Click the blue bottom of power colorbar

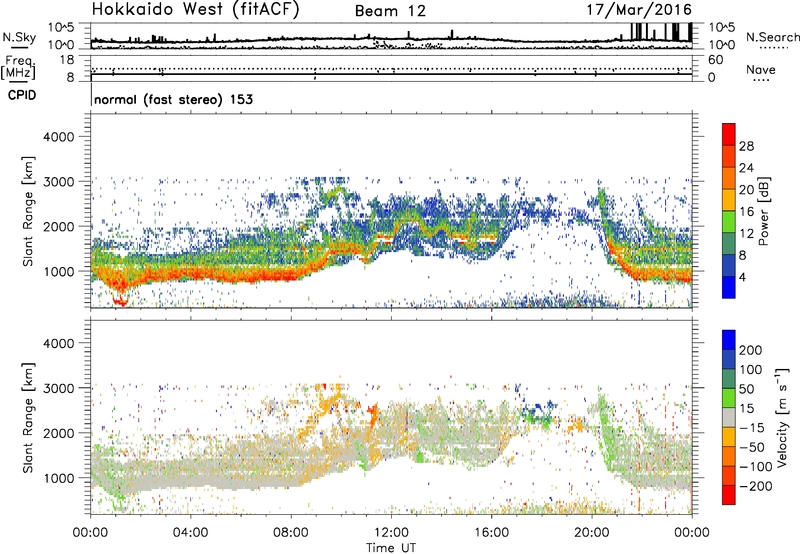(729, 287)
